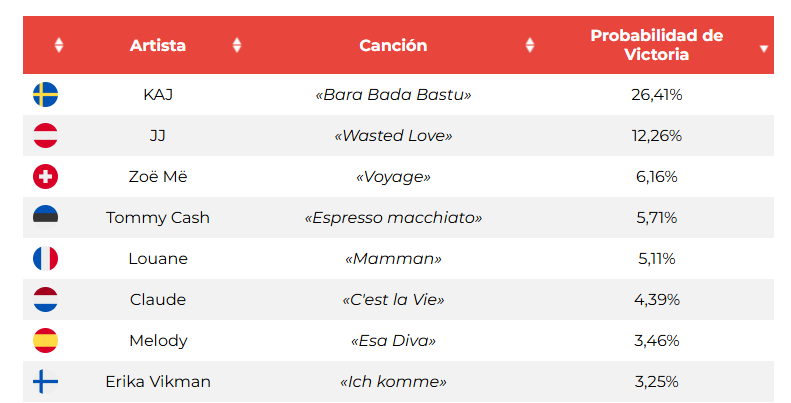Screen dimensions: 791x403
Task: Sort table using Canción column arrows
Action: pos(530,45)
